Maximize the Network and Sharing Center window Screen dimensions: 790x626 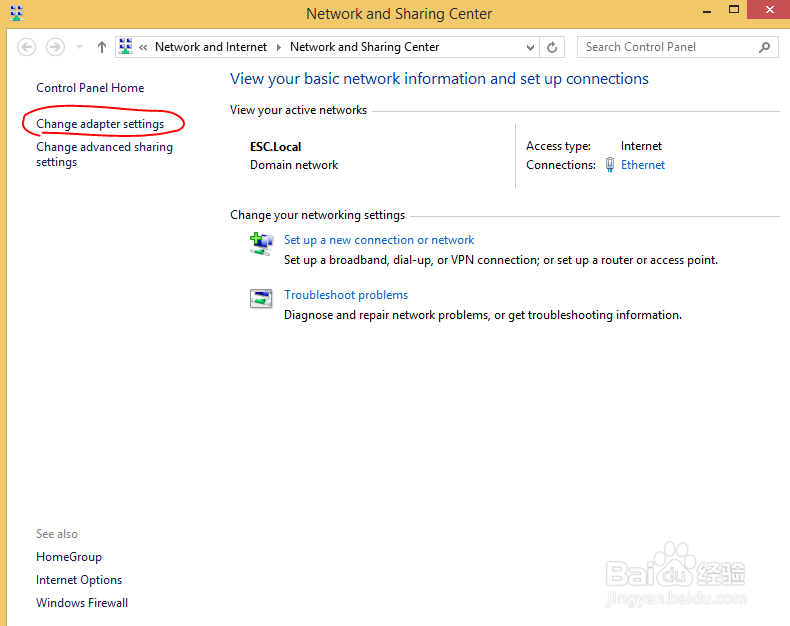734,10
